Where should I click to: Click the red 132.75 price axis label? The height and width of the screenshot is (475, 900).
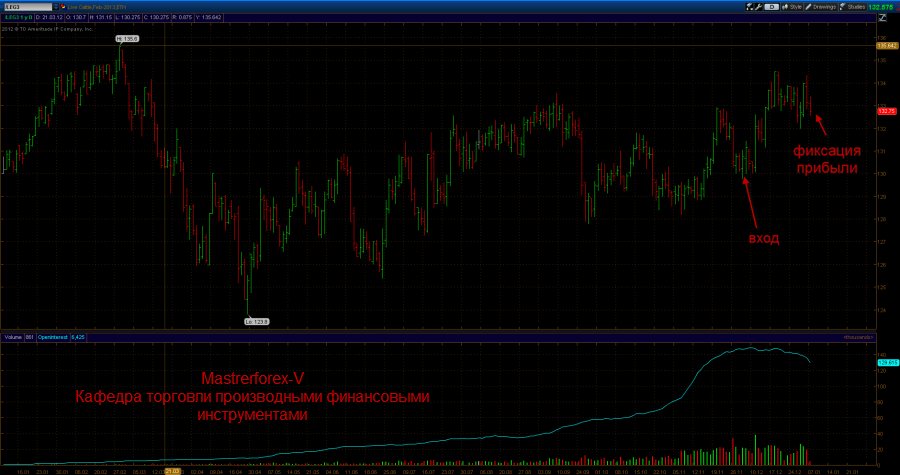pyautogui.click(x=887, y=111)
